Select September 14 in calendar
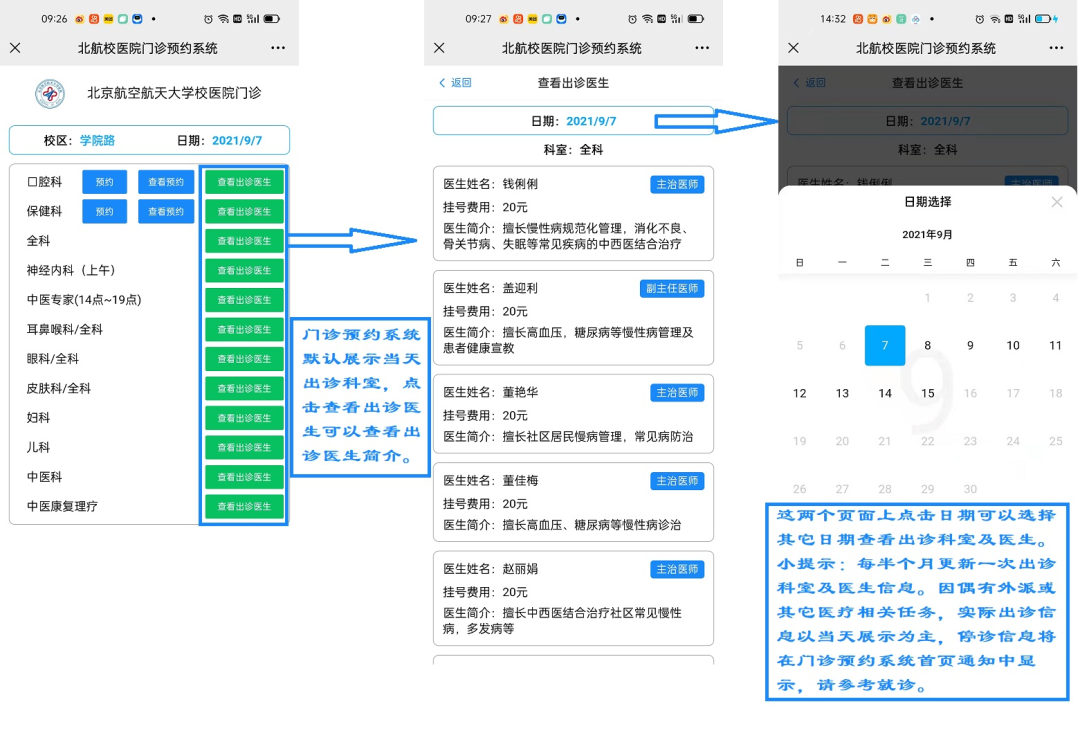This screenshot has height=731, width=1080. 884,394
